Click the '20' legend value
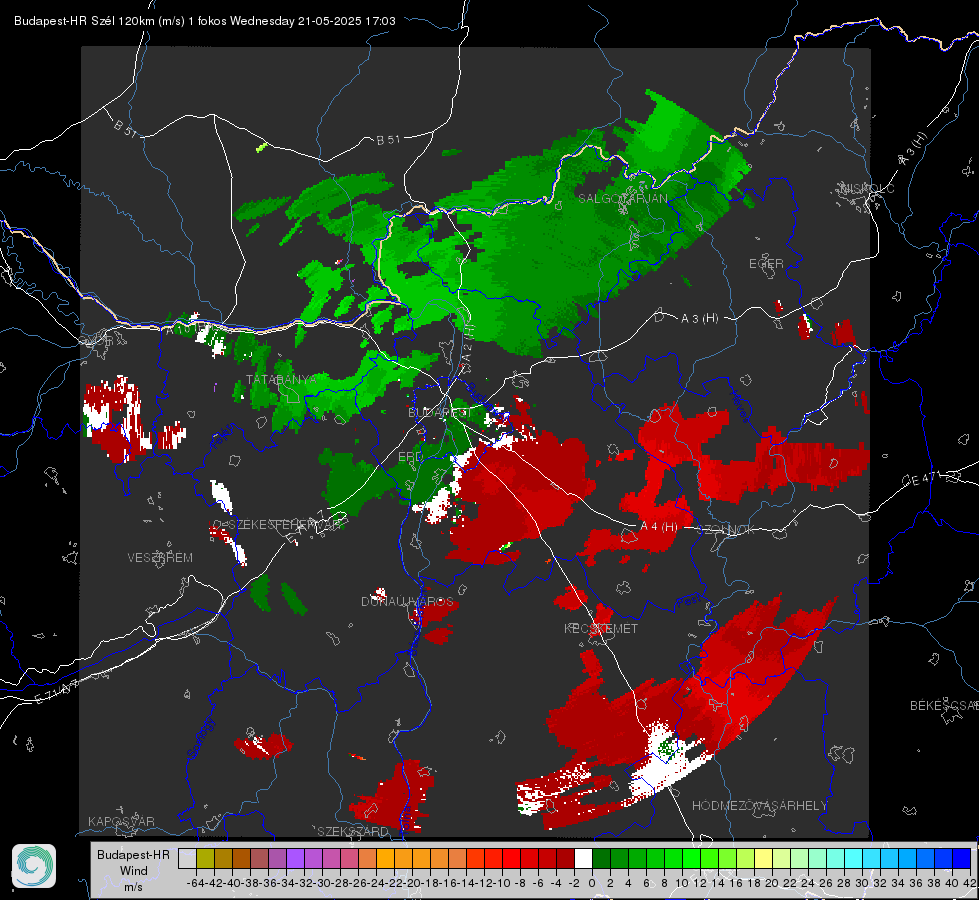Image resolution: width=979 pixels, height=900 pixels. [x=772, y=883]
